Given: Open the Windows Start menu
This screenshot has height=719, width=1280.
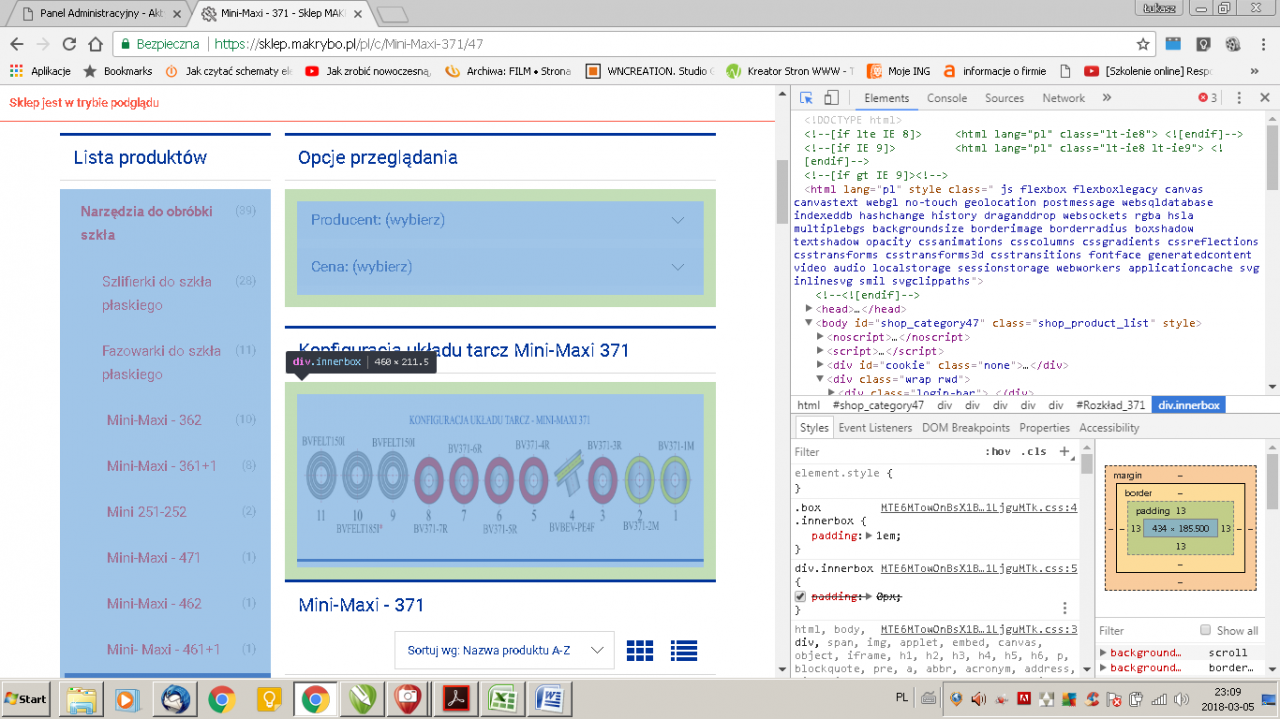Looking at the screenshot, I should pos(26,698).
